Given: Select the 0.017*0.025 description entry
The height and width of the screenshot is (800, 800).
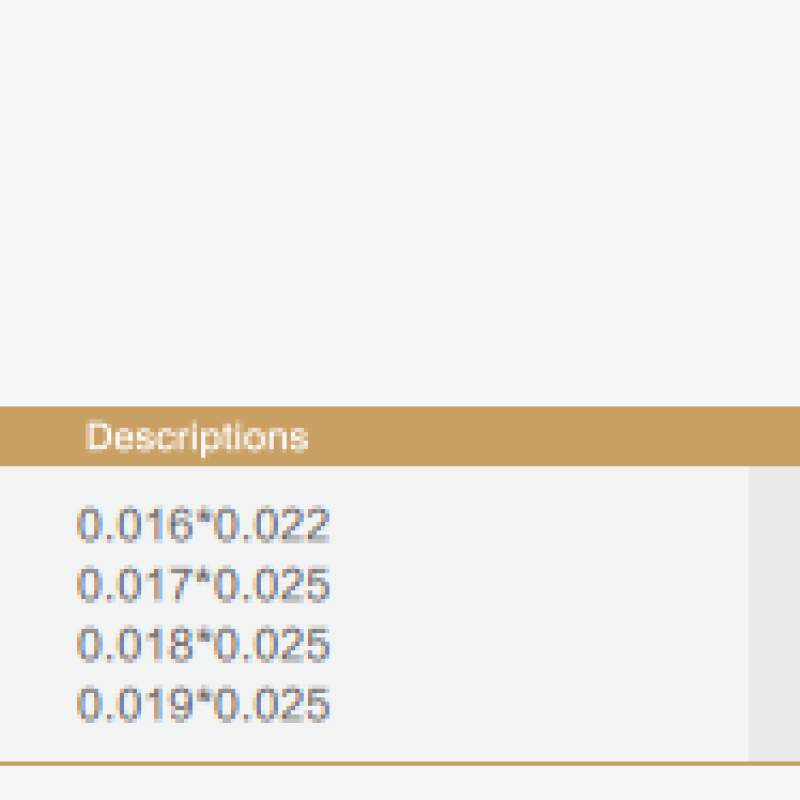Looking at the screenshot, I should point(203,584).
